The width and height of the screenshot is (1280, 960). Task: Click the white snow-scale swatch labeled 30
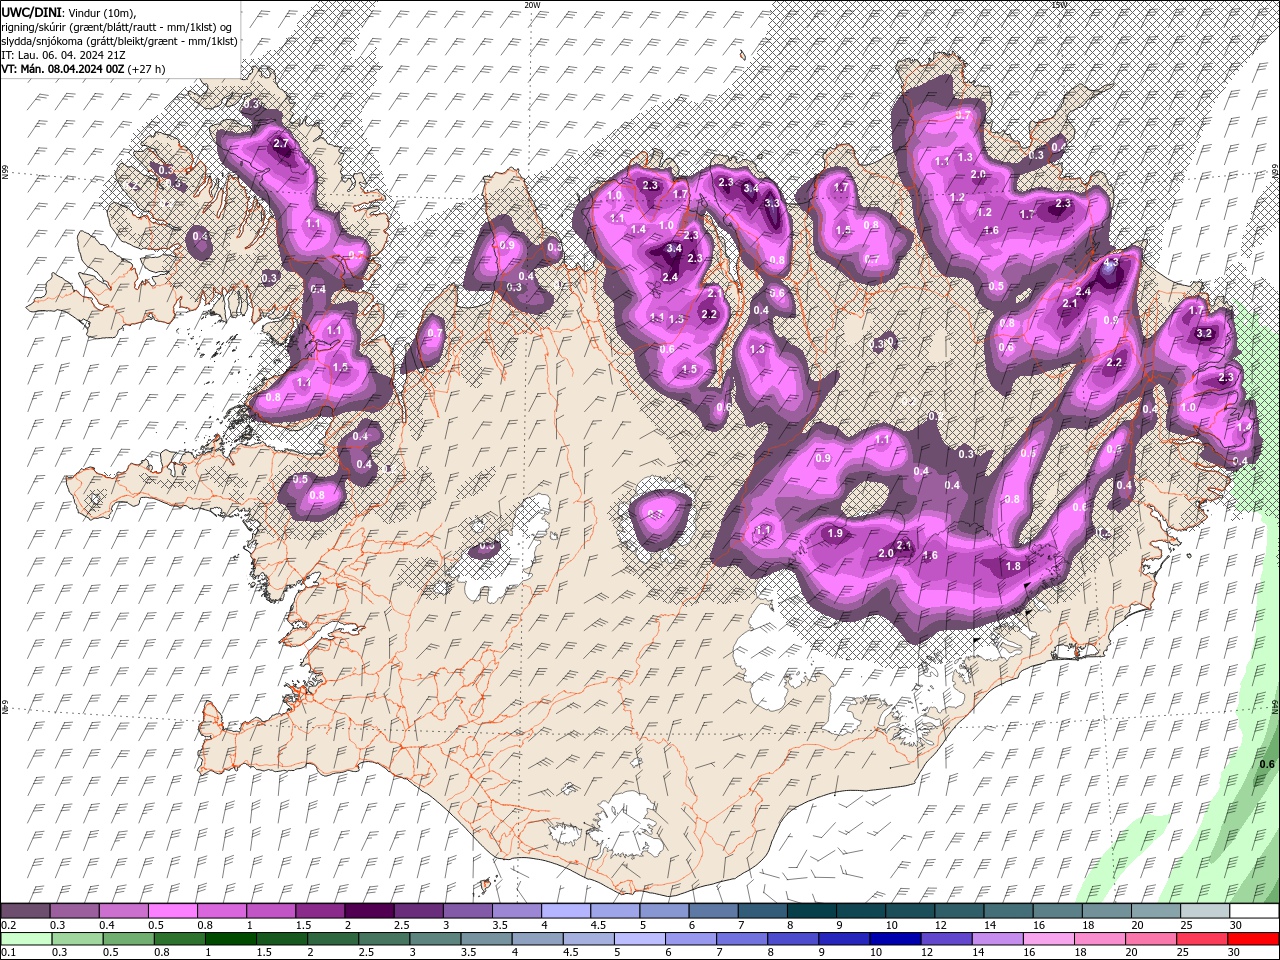[1253, 911]
